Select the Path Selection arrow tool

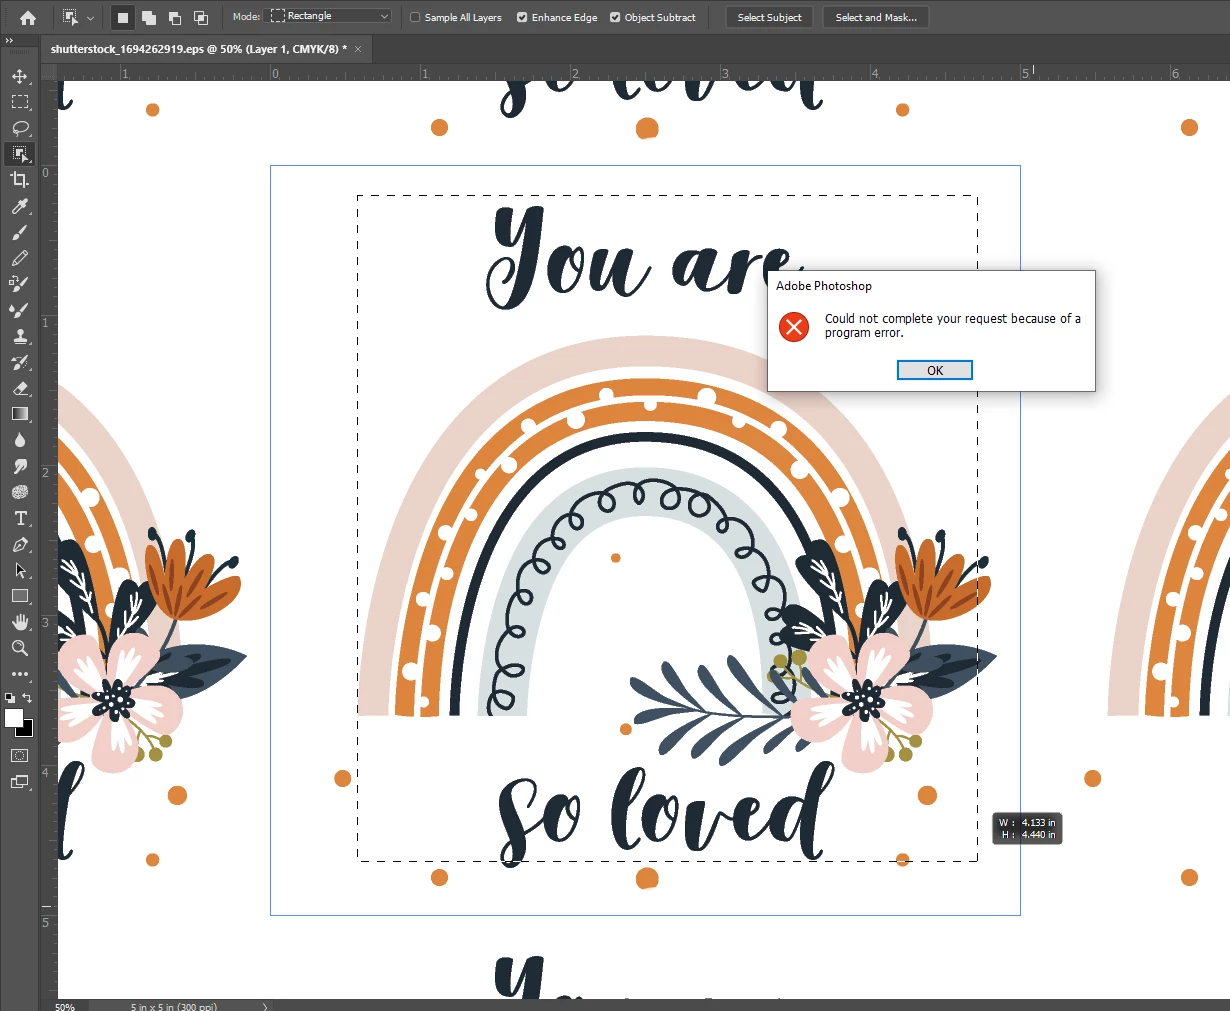(19, 570)
